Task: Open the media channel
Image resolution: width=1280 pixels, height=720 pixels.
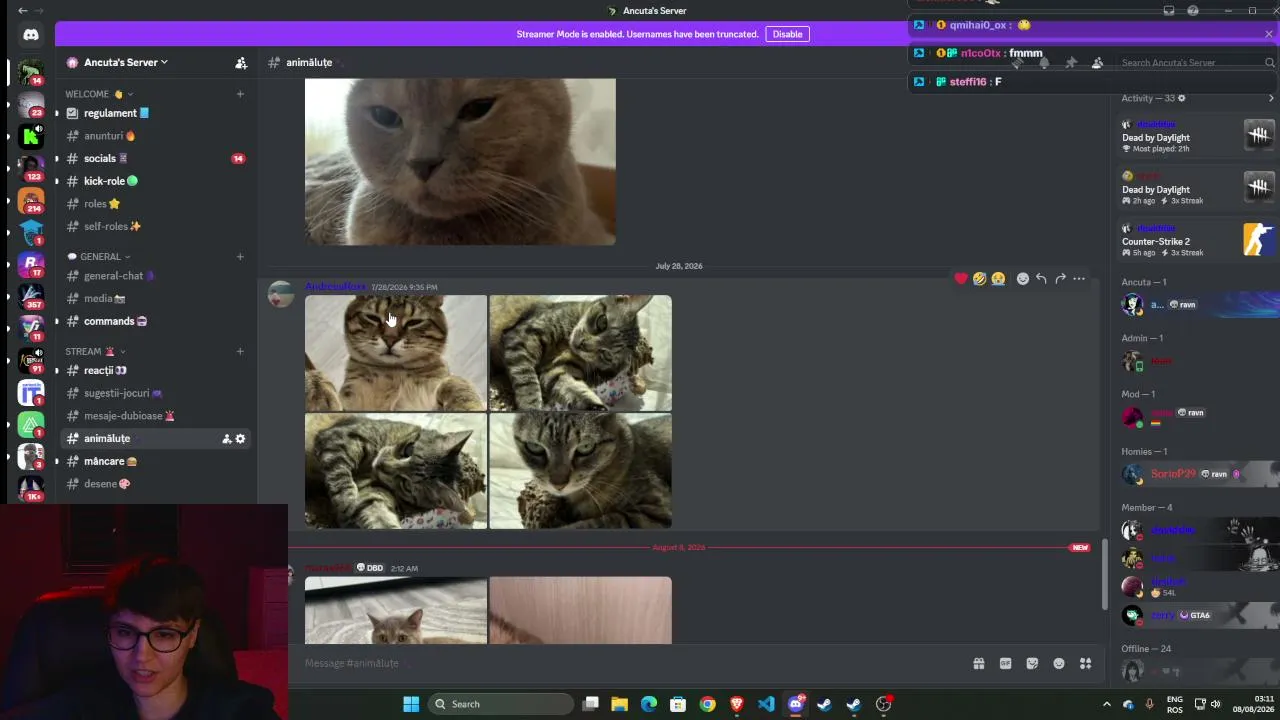Action: coord(157,298)
